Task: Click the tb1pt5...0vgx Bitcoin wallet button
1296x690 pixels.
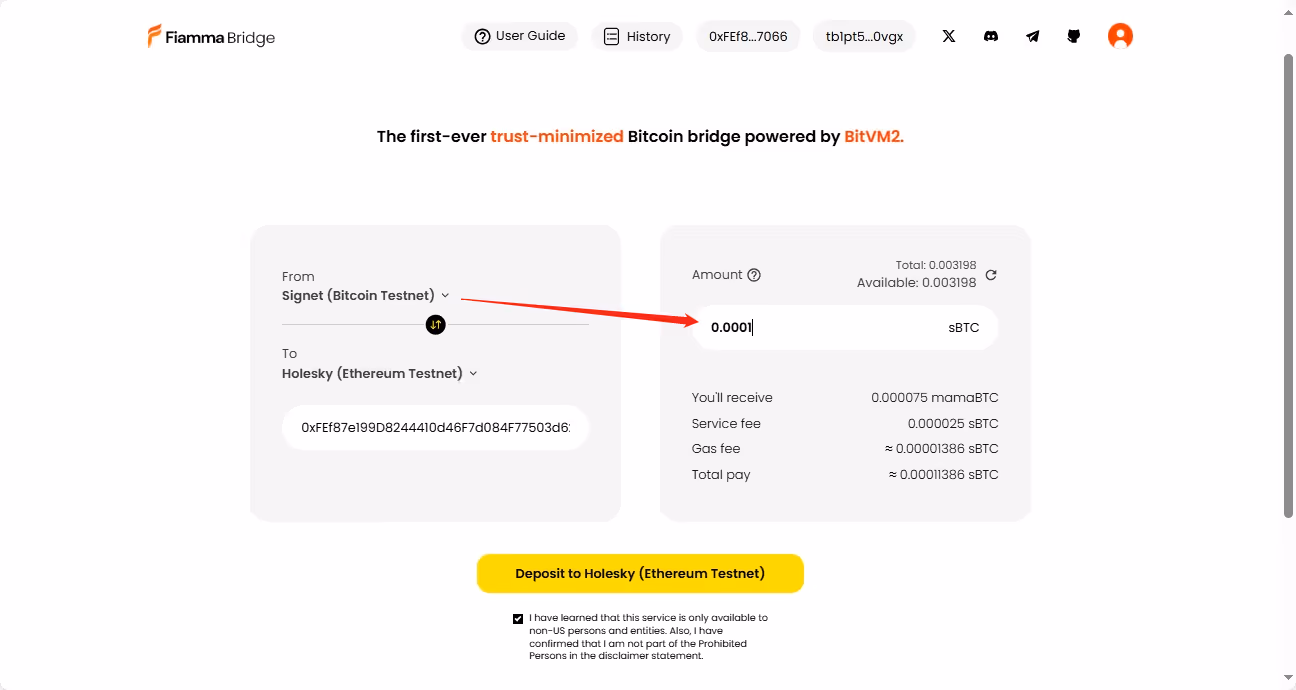Action: pos(864,36)
